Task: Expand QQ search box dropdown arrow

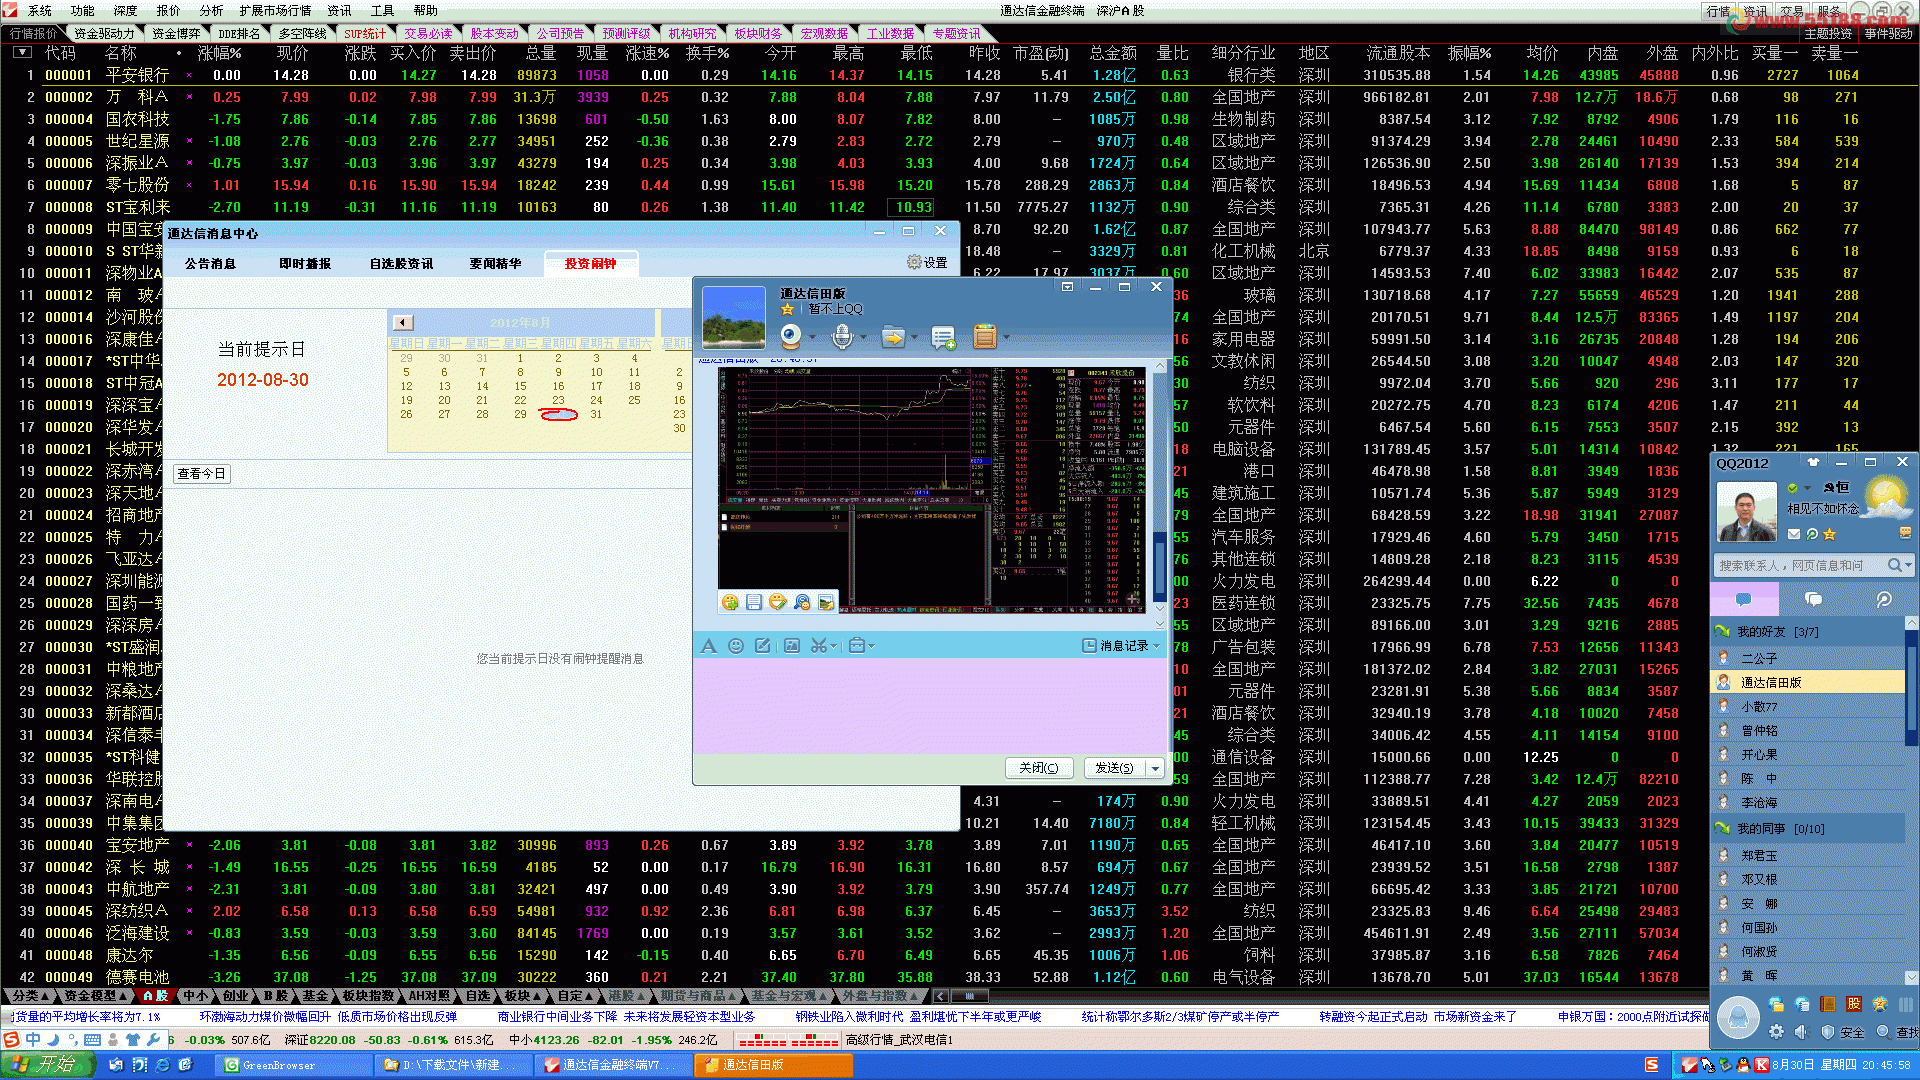Action: point(1908,566)
